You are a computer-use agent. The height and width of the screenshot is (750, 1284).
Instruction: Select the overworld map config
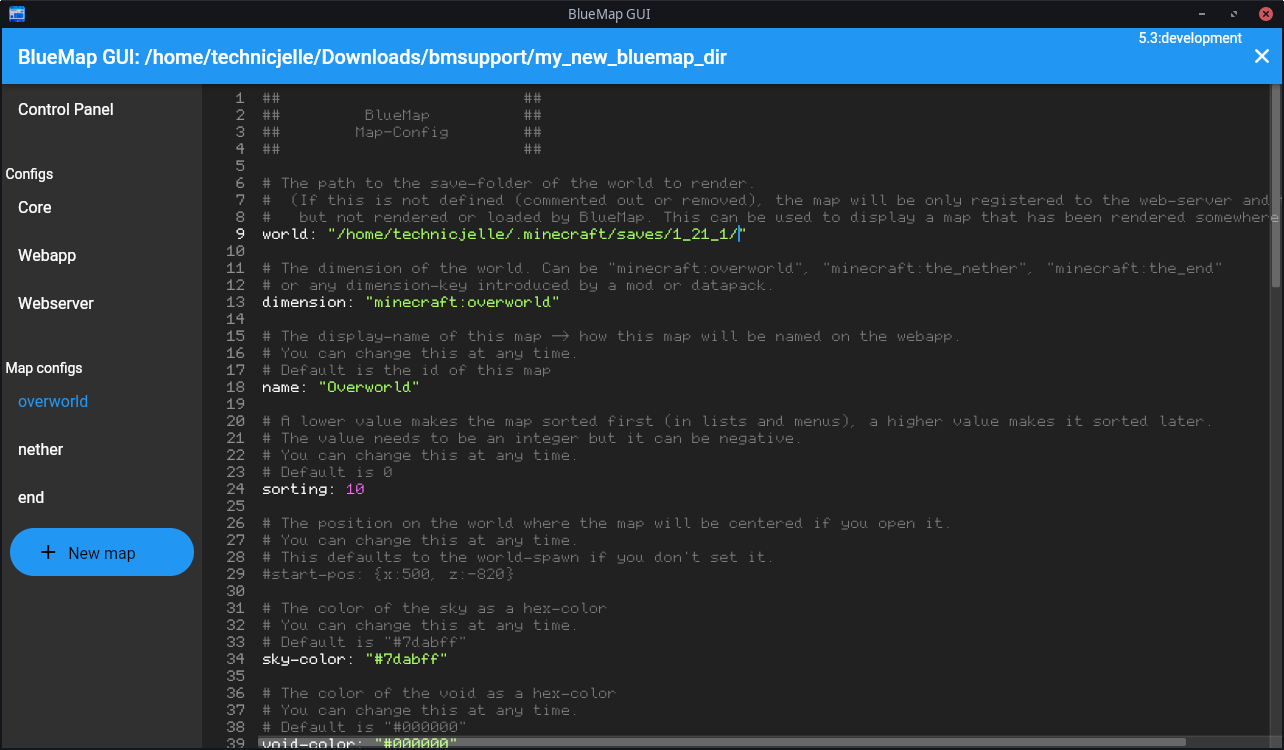tap(53, 402)
